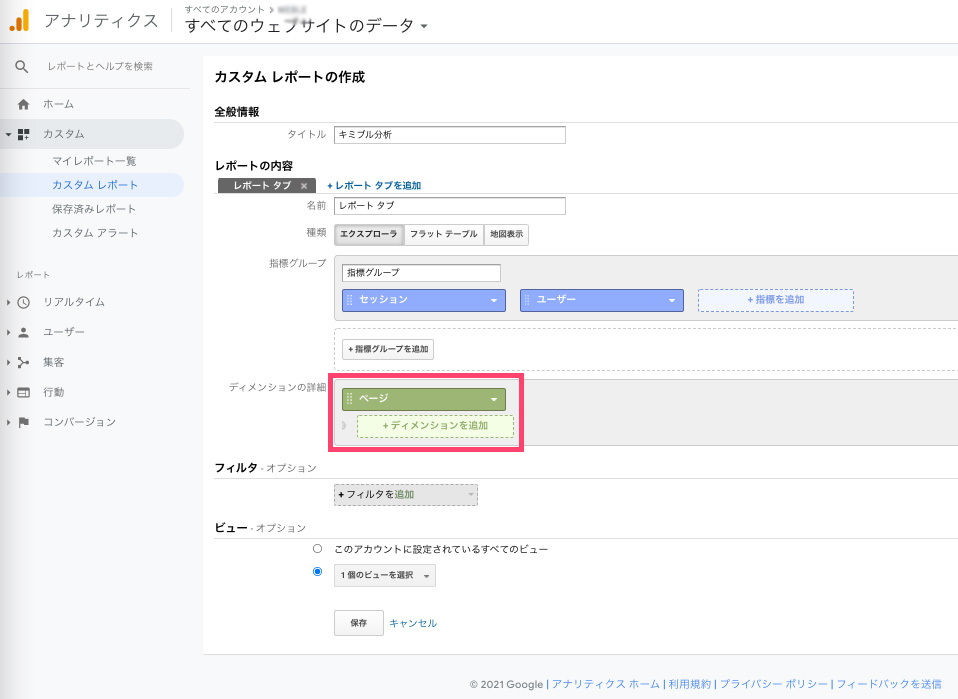Click the レポートとヘルプを検索 search field
Screen dimensions: 958x699
[100, 67]
